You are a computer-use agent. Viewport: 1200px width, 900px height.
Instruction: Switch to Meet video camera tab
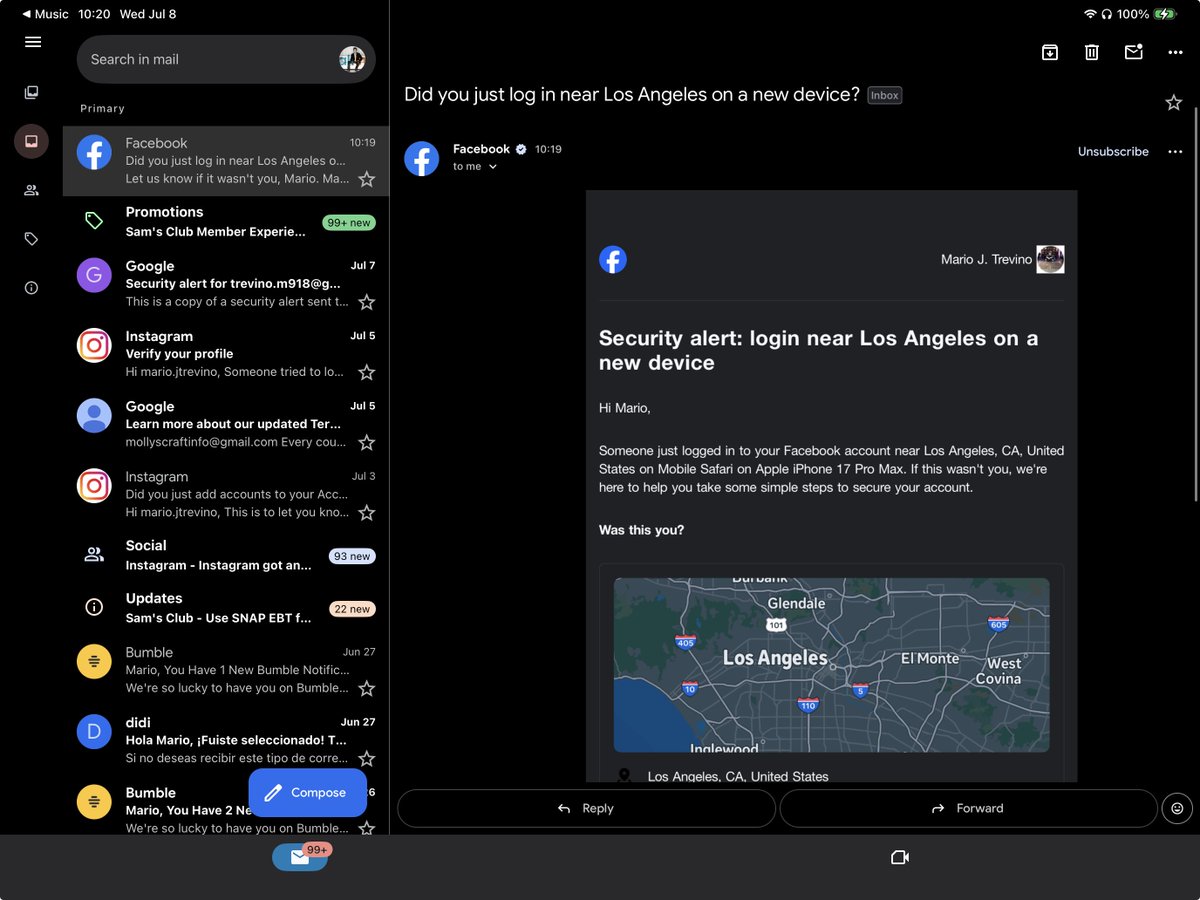[900, 857]
